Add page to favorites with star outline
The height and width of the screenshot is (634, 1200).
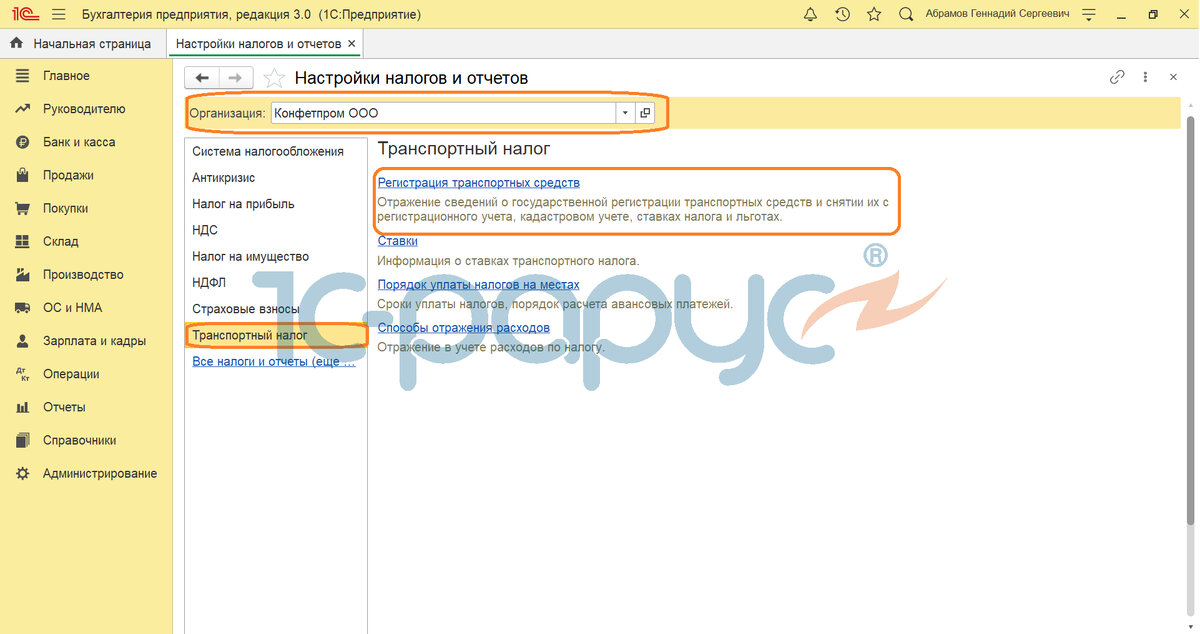click(x=273, y=78)
